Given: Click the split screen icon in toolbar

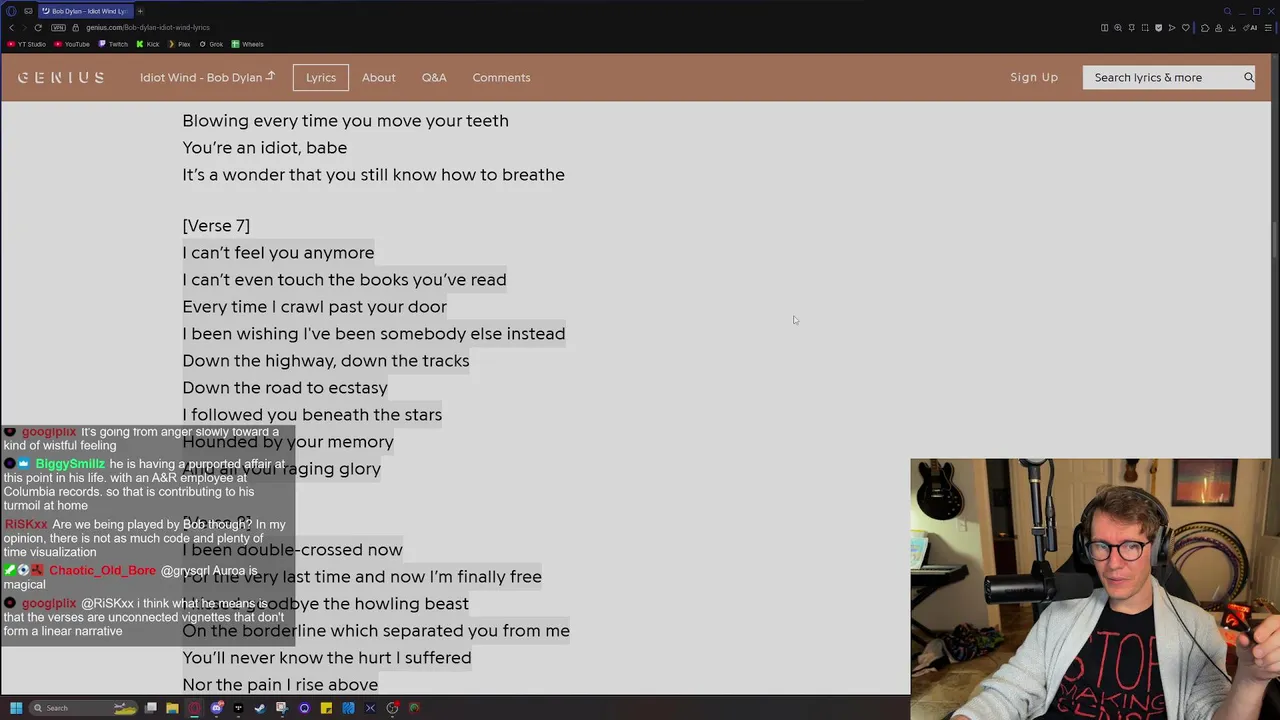Looking at the screenshot, I should 1105,28.
